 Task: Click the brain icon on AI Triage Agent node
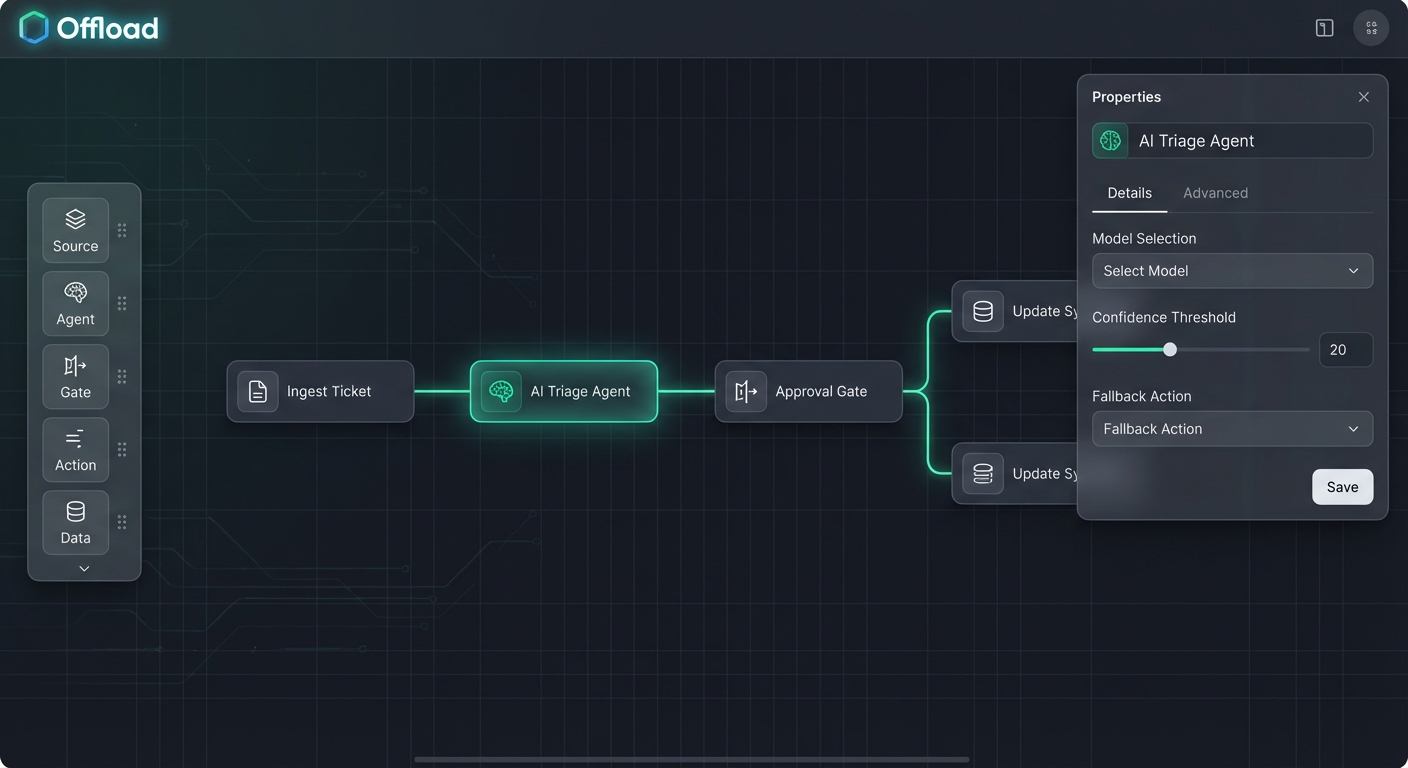click(501, 391)
